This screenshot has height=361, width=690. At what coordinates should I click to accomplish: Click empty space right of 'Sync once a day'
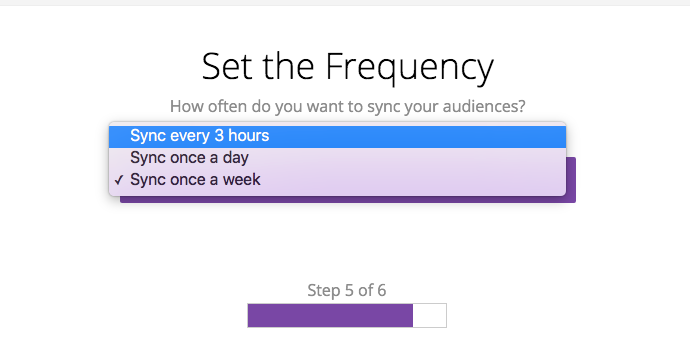coord(407,158)
